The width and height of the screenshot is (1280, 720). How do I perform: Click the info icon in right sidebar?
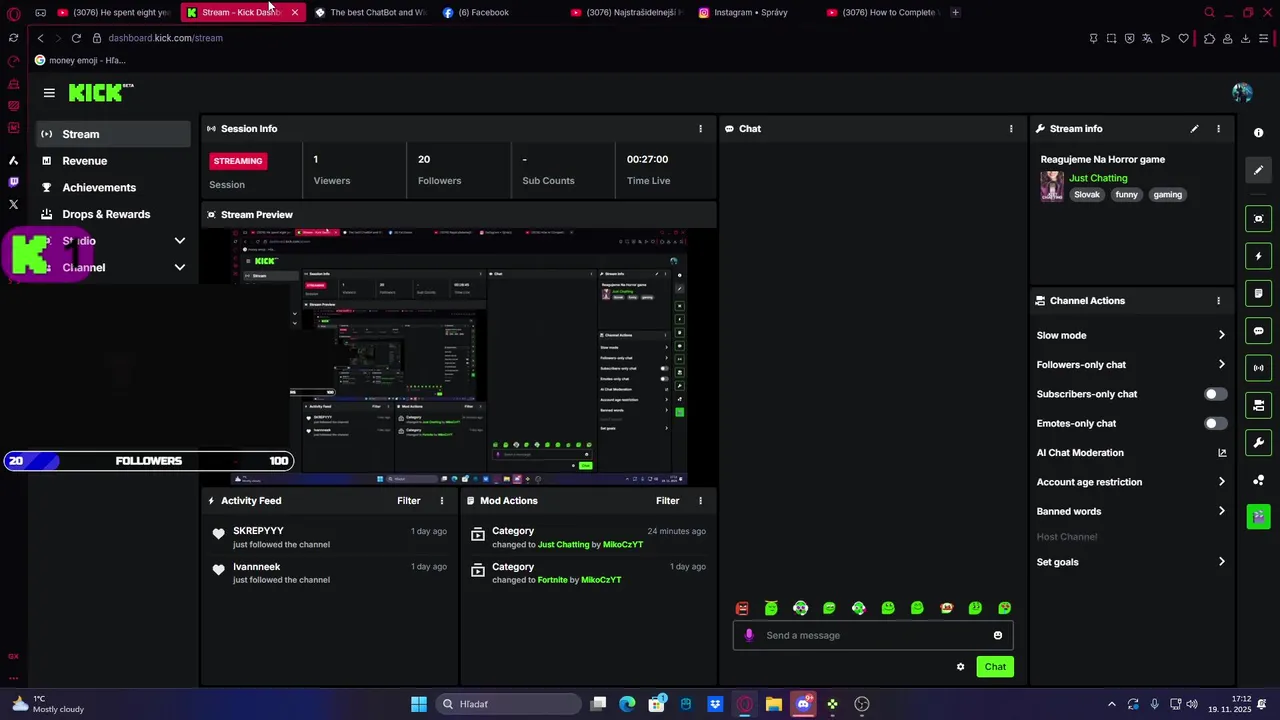pos(1259,133)
